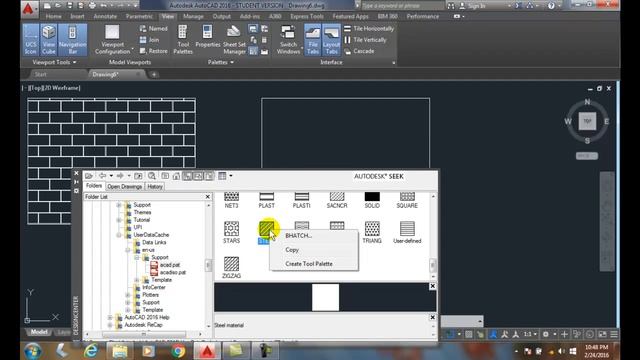Image resolution: width=640 pixels, height=360 pixels.
Task: Select the NET3 hatch pattern
Action: pos(231,200)
